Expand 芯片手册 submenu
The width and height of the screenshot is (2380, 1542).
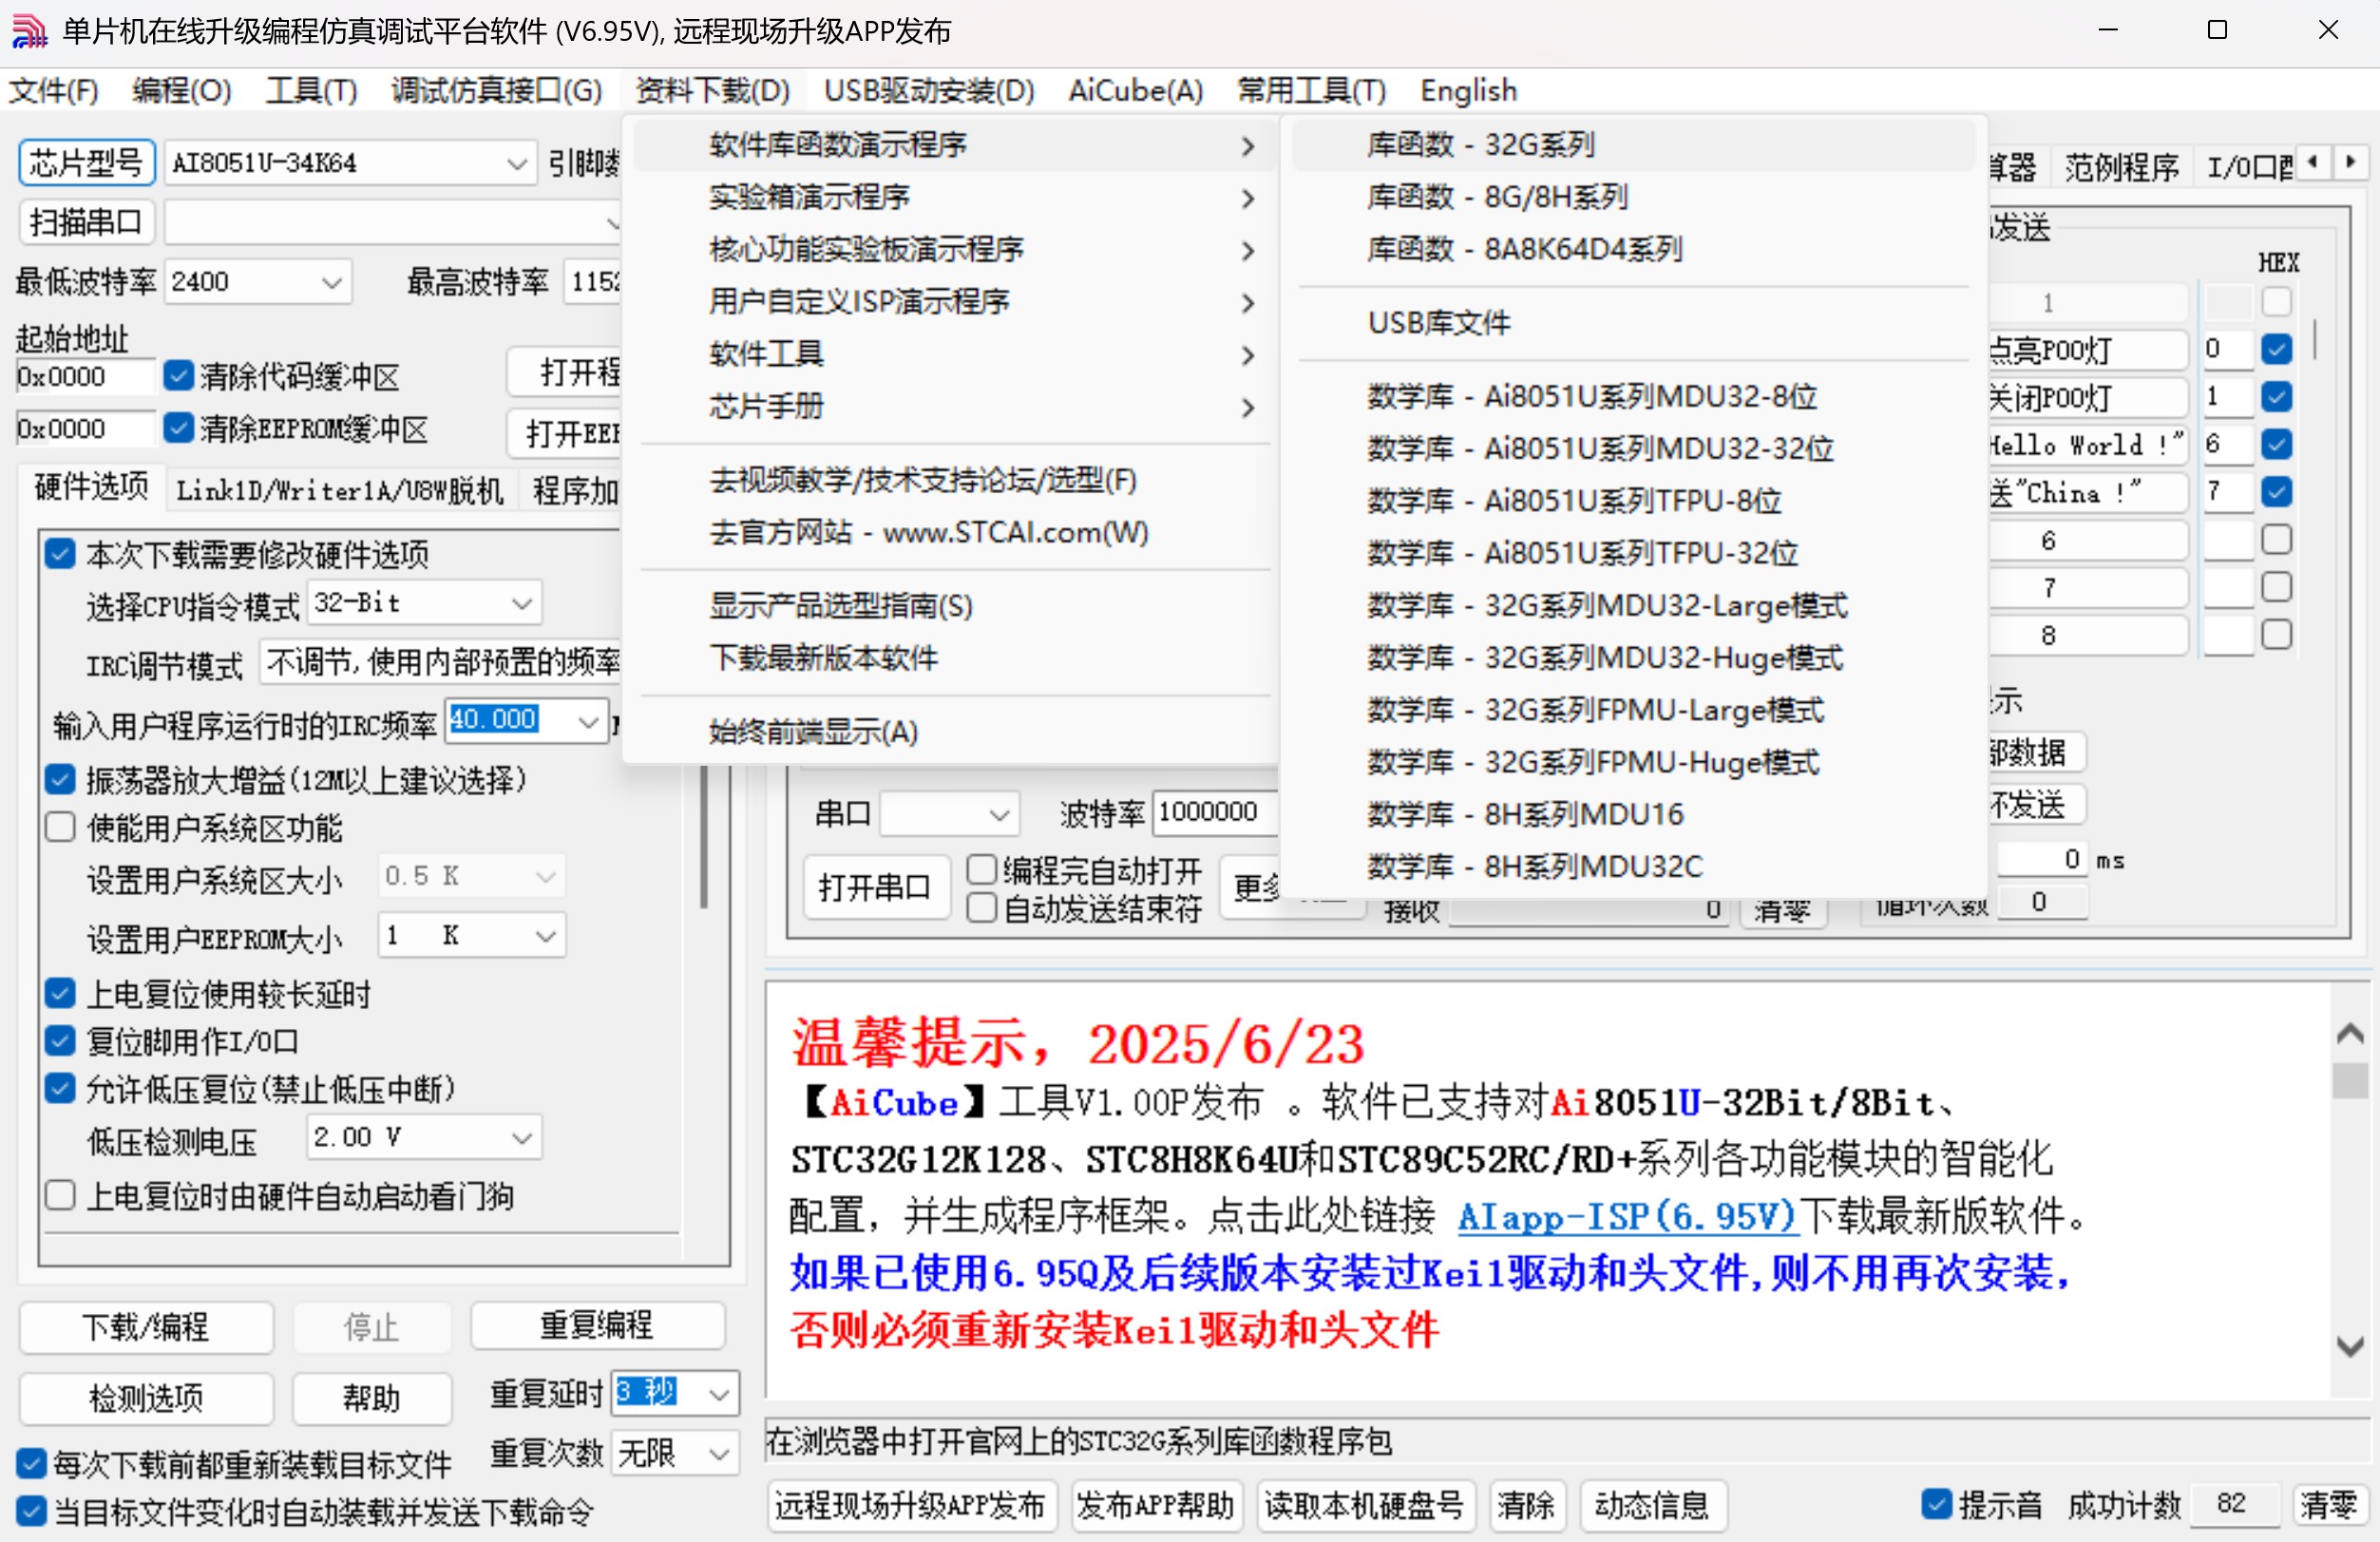coord(955,407)
